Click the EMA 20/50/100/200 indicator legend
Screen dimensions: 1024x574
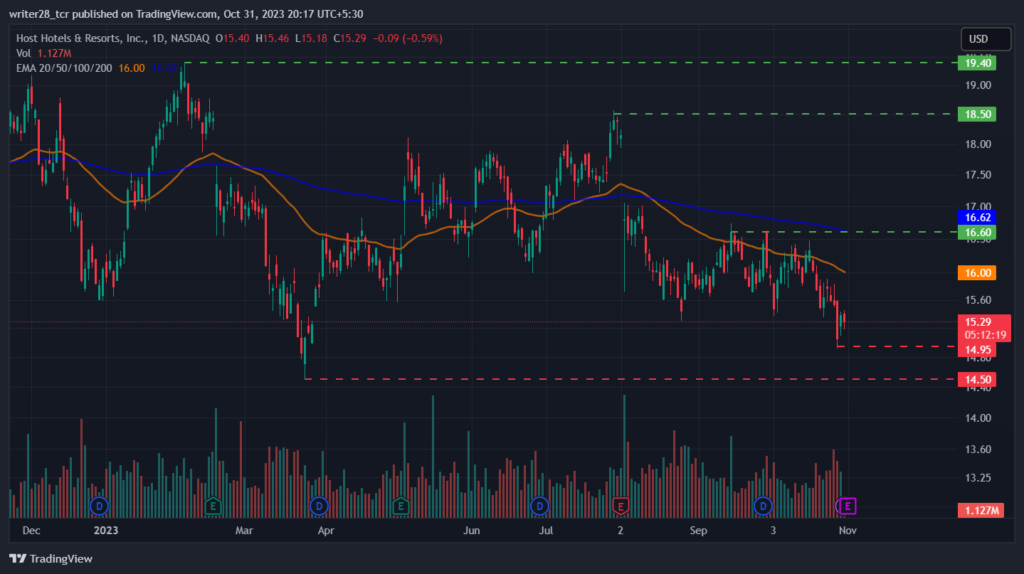pyautogui.click(x=64, y=68)
